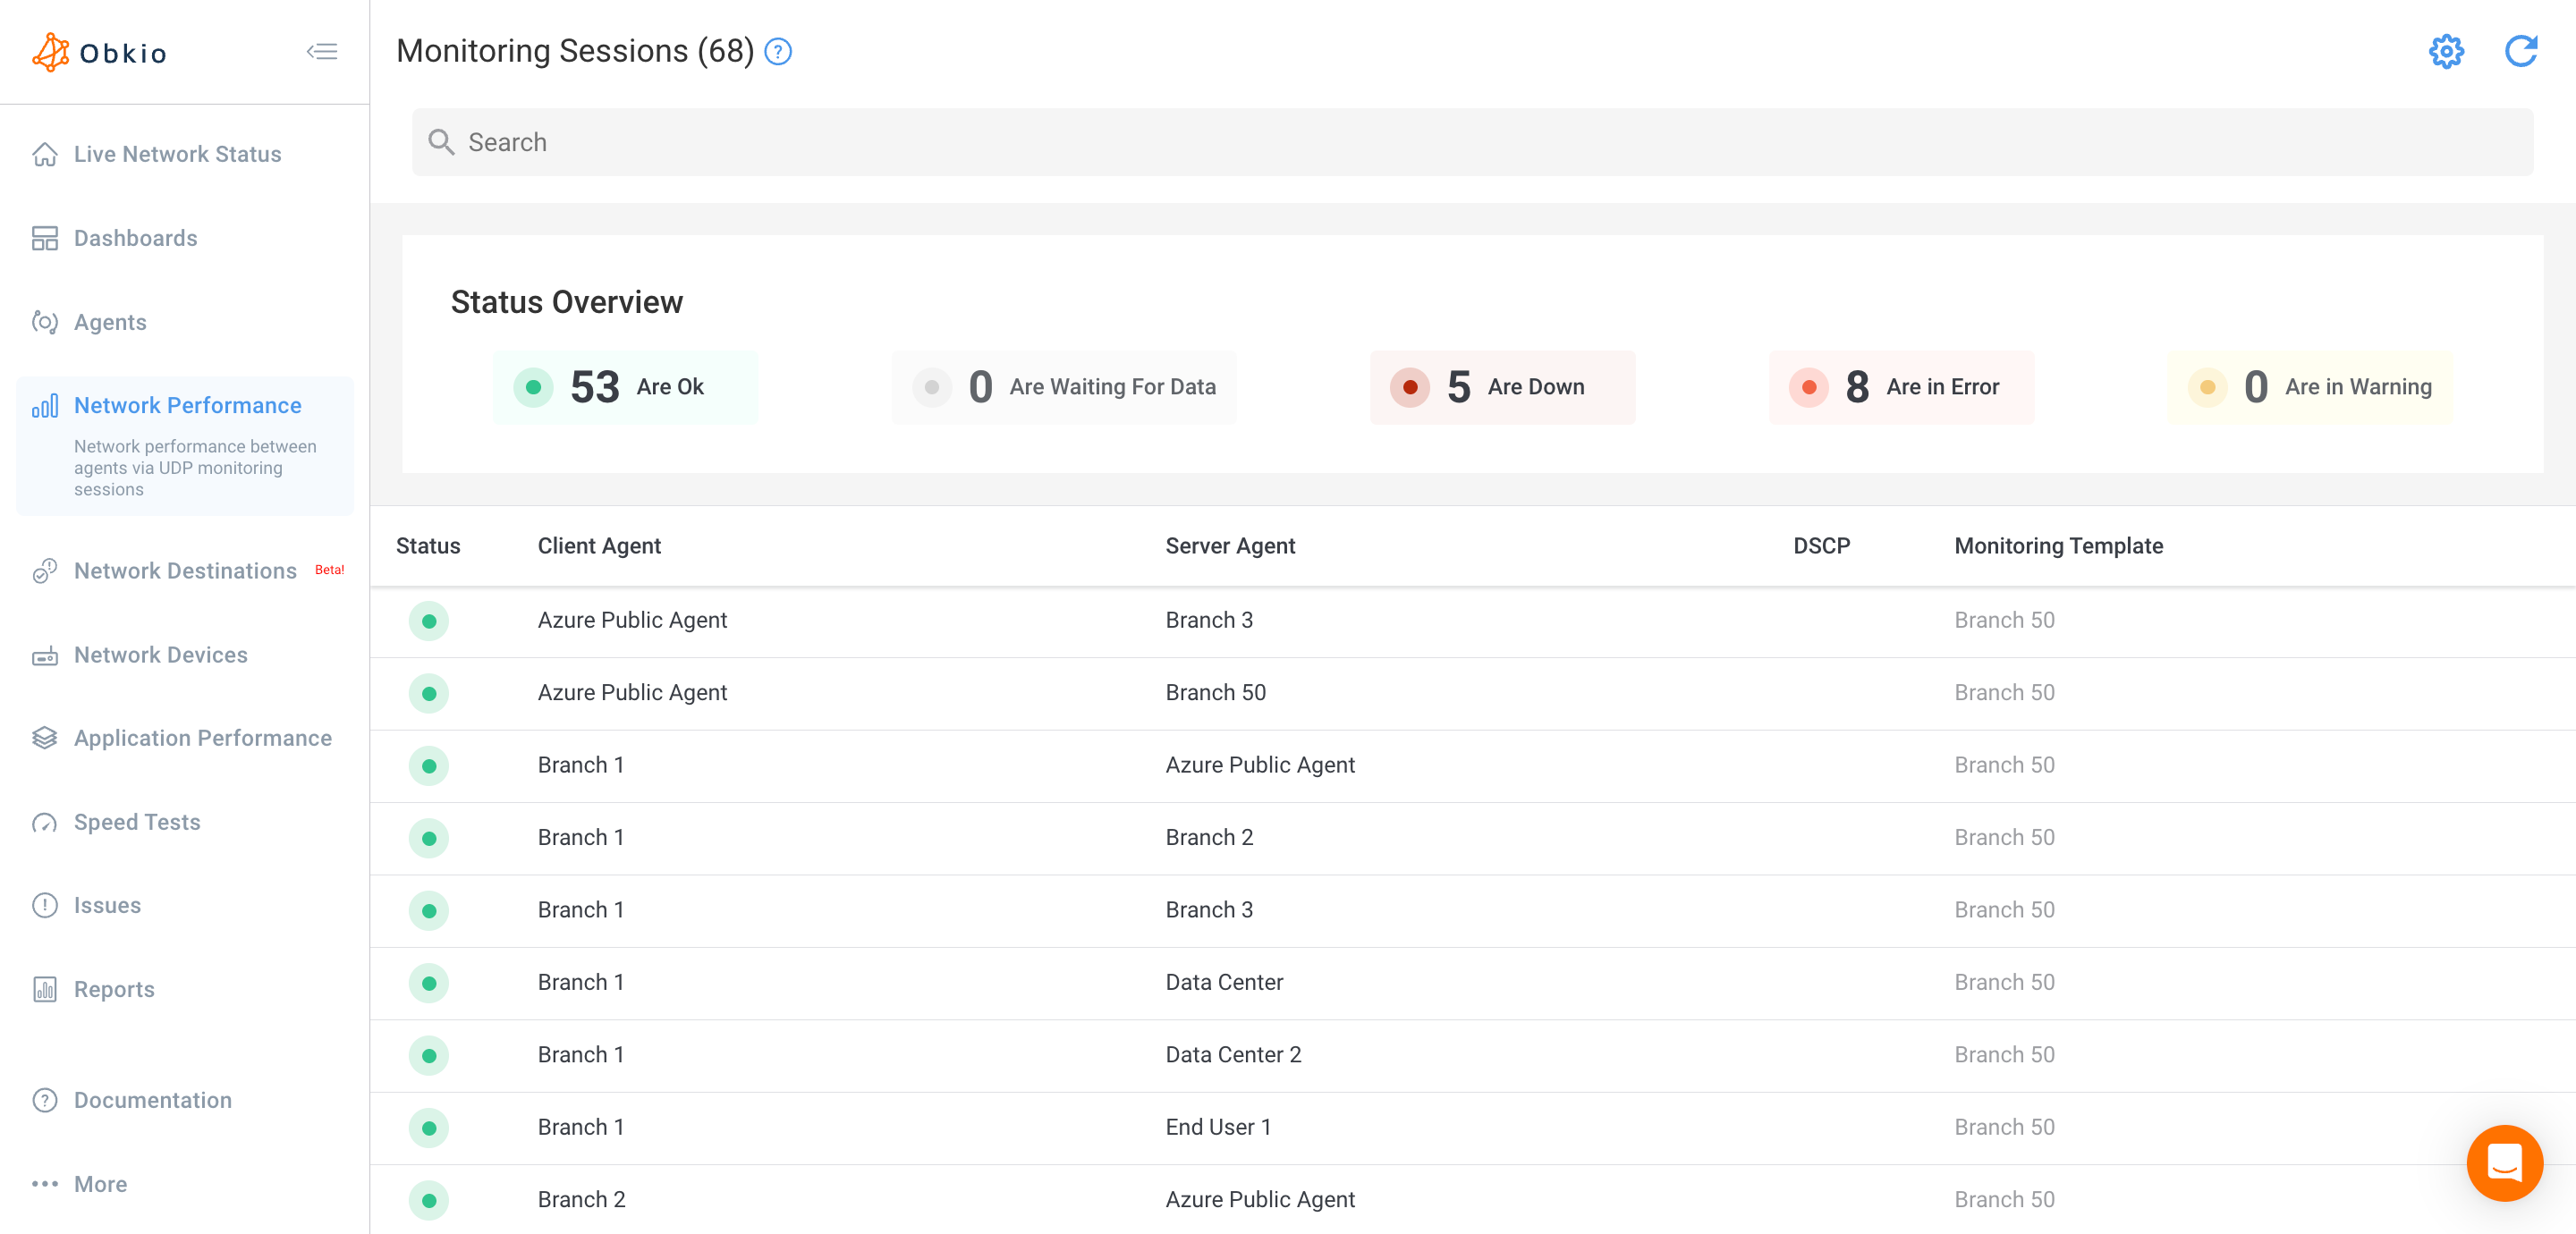Click the Reports icon in the sidebar
Image resolution: width=2576 pixels, height=1234 pixels.
pyautogui.click(x=45, y=989)
